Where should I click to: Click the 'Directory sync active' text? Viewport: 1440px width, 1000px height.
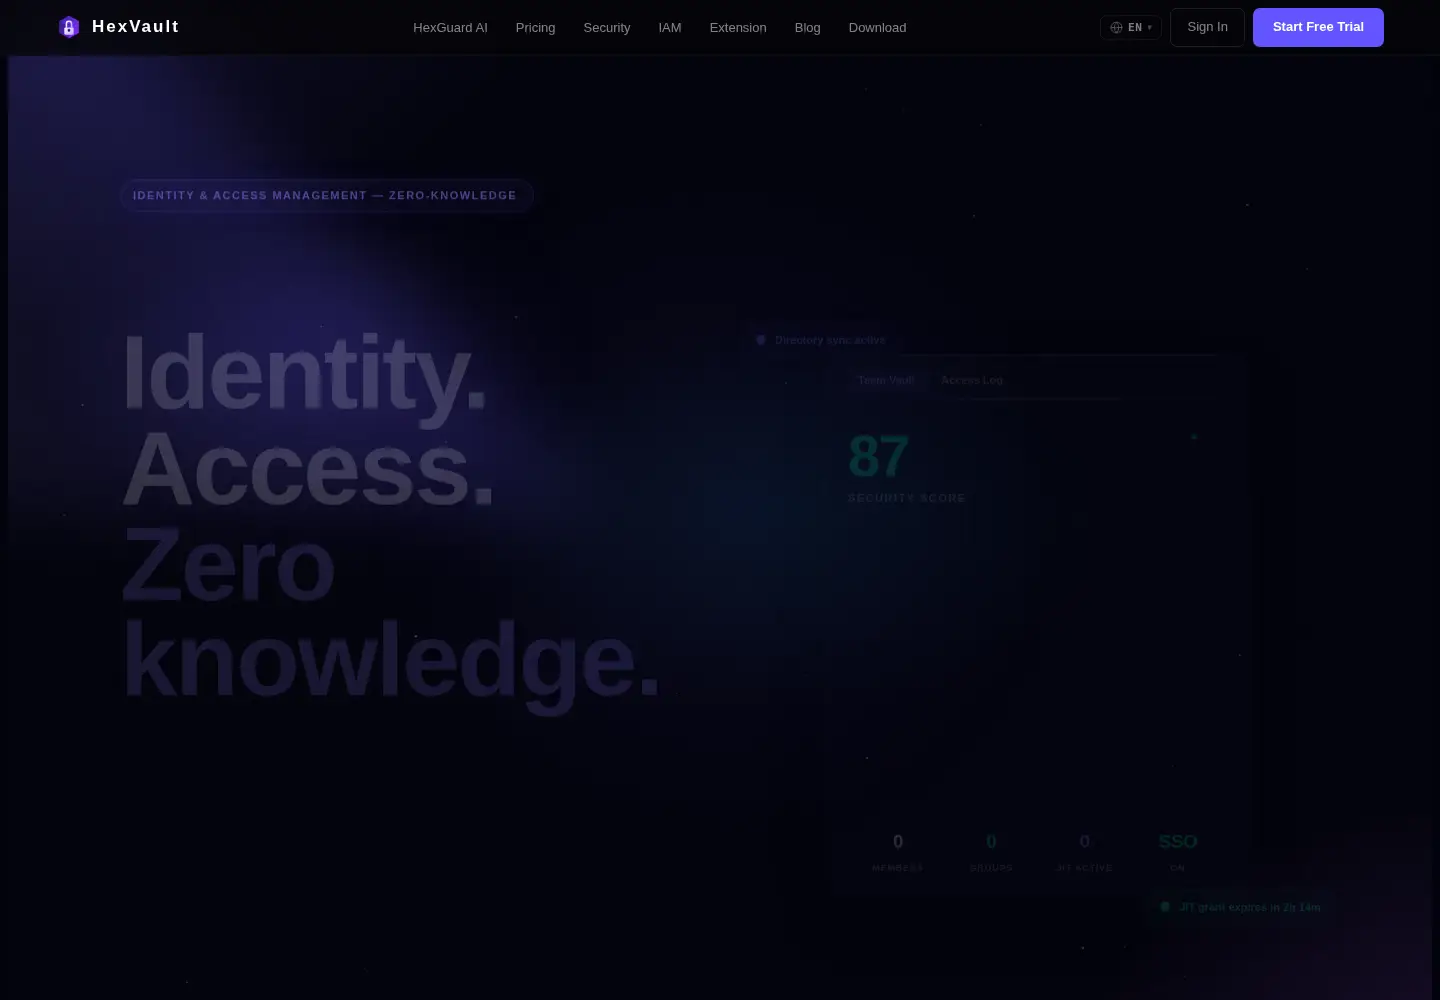click(x=830, y=340)
